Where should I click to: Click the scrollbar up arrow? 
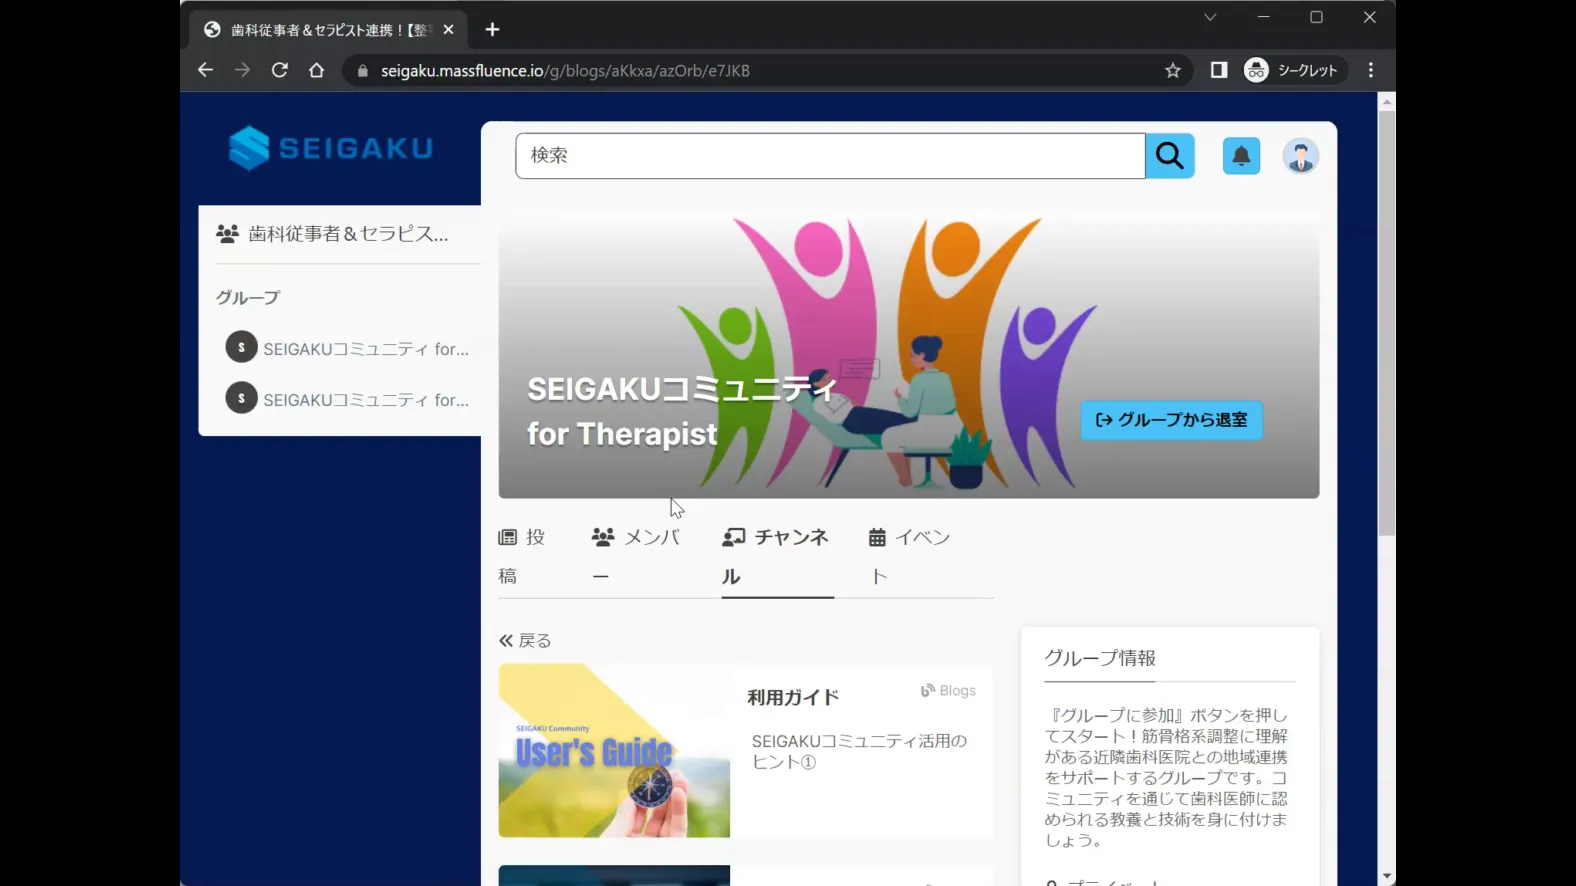1386,101
